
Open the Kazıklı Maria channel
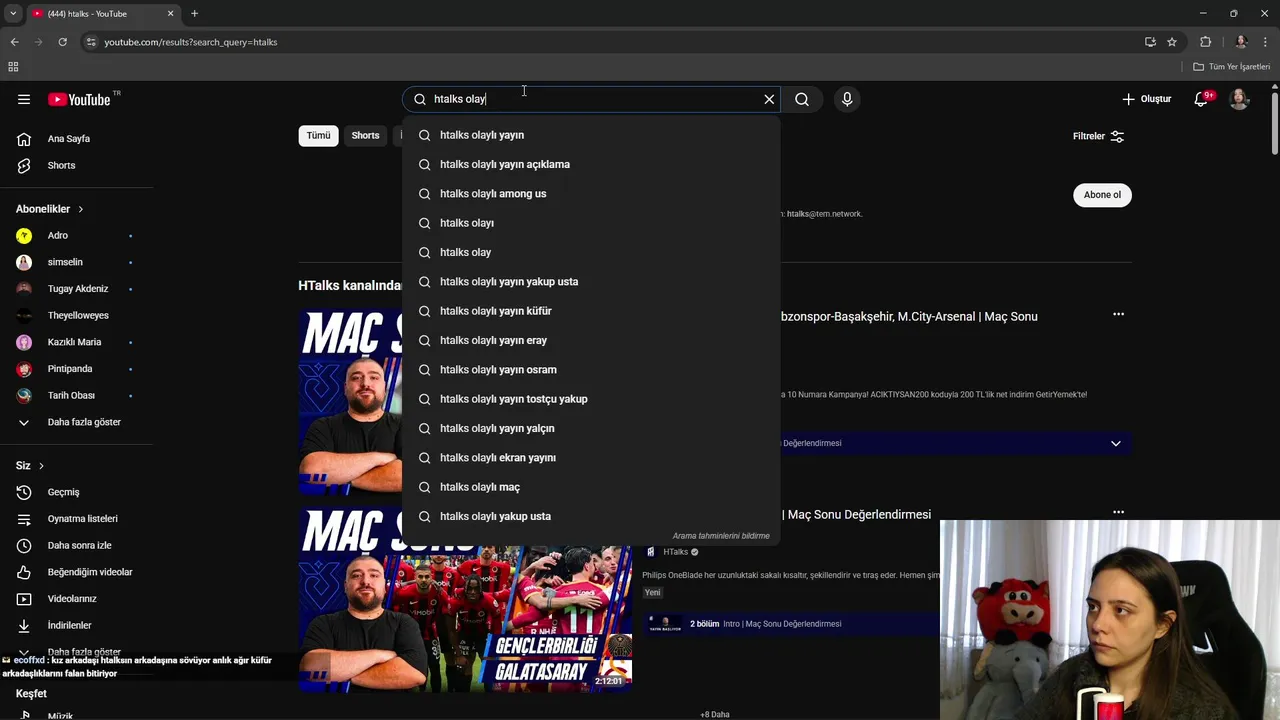click(x=76, y=342)
